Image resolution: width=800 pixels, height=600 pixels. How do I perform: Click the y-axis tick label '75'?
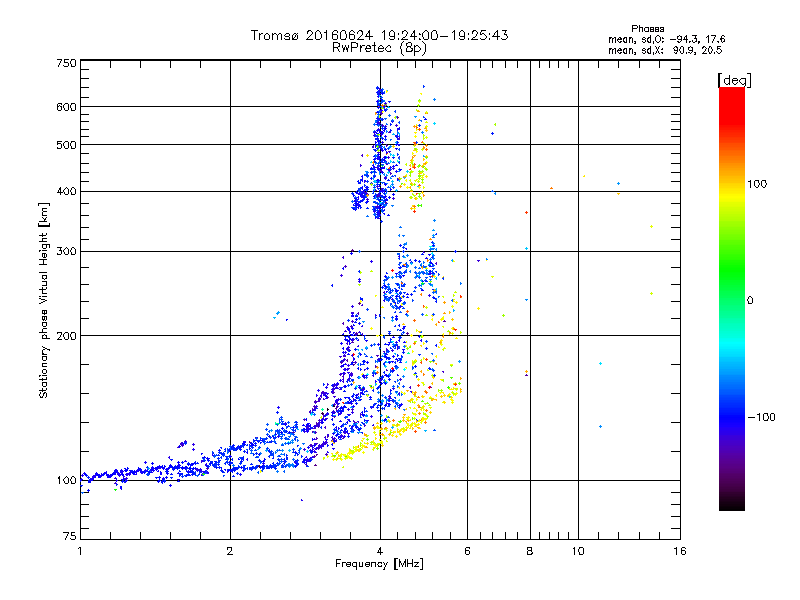[x=70, y=536]
